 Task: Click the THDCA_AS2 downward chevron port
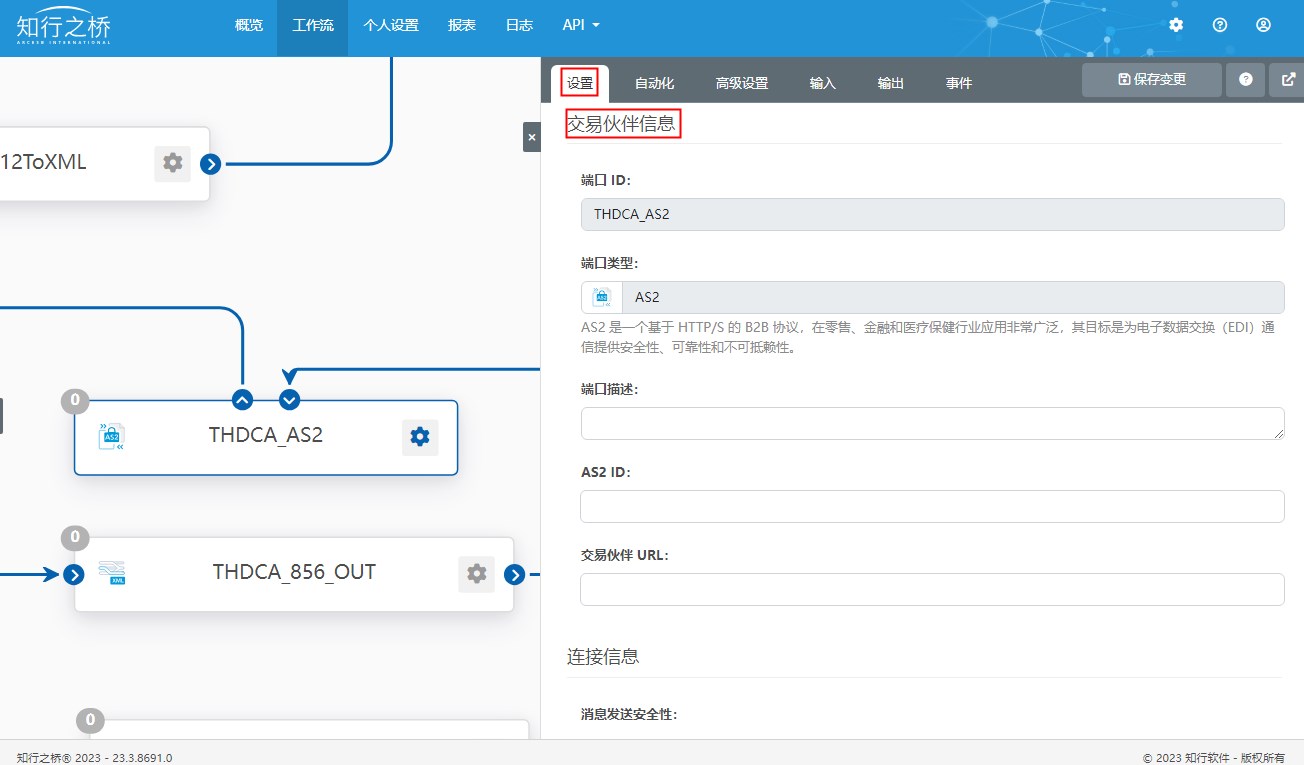[289, 400]
